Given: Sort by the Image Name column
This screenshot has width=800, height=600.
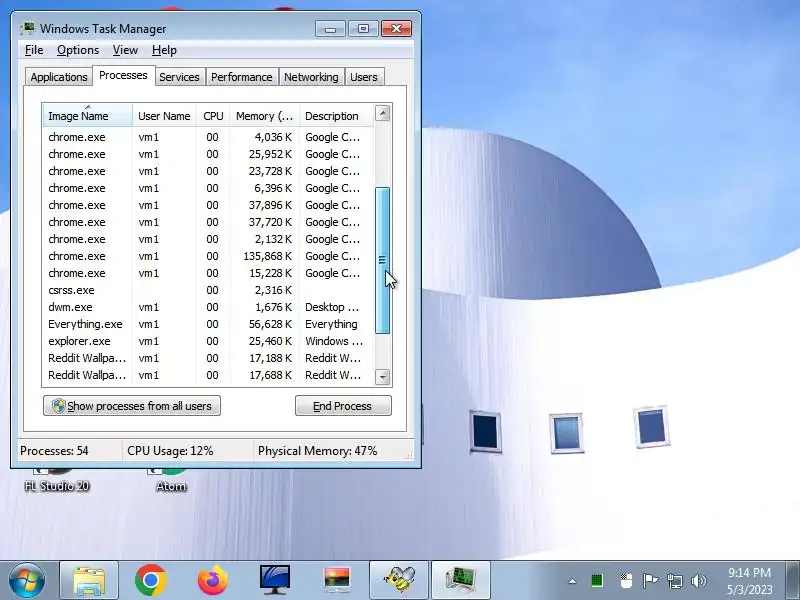Looking at the screenshot, I should (x=88, y=116).
